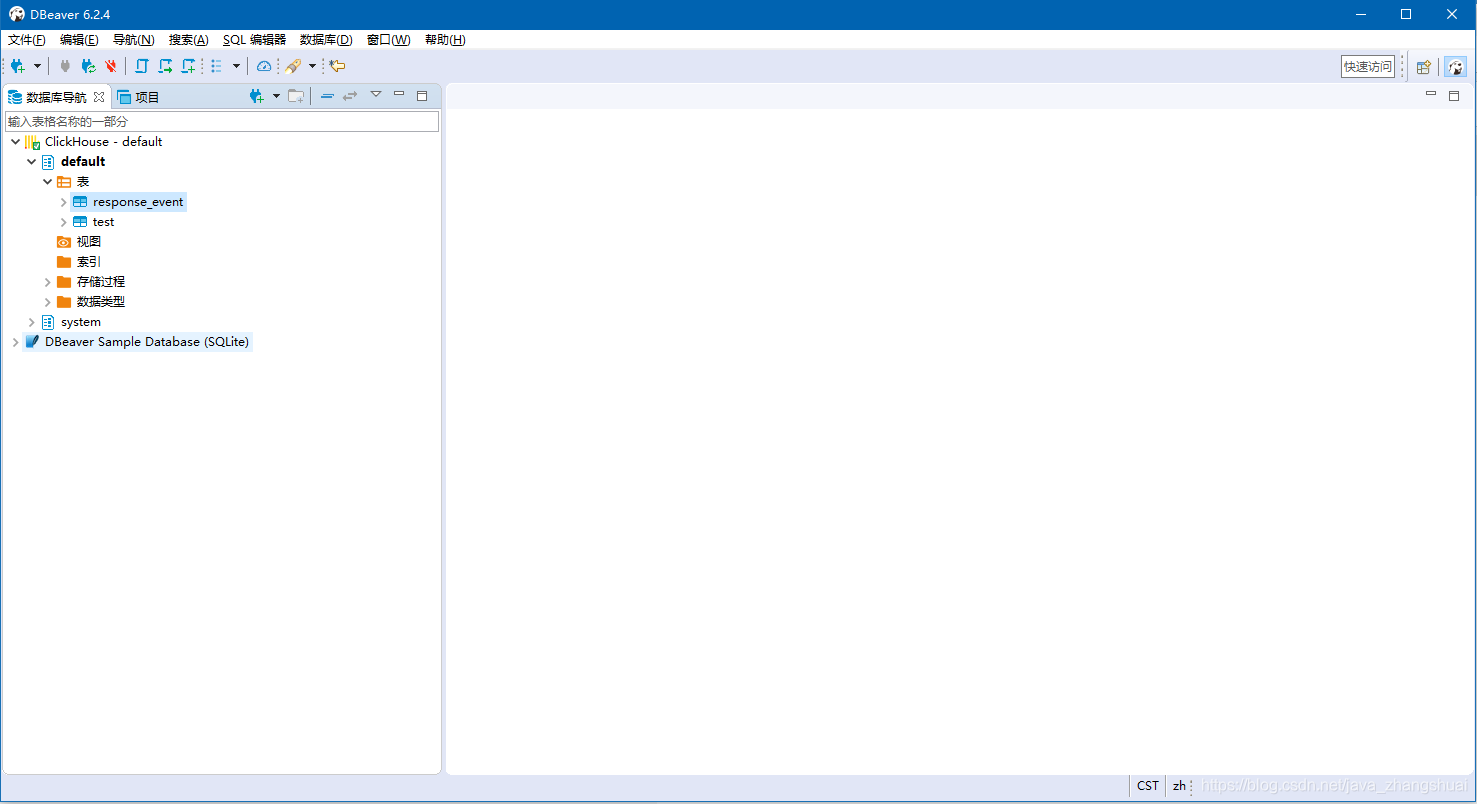Select the 存储过程 procedures item

pyautogui.click(x=101, y=282)
